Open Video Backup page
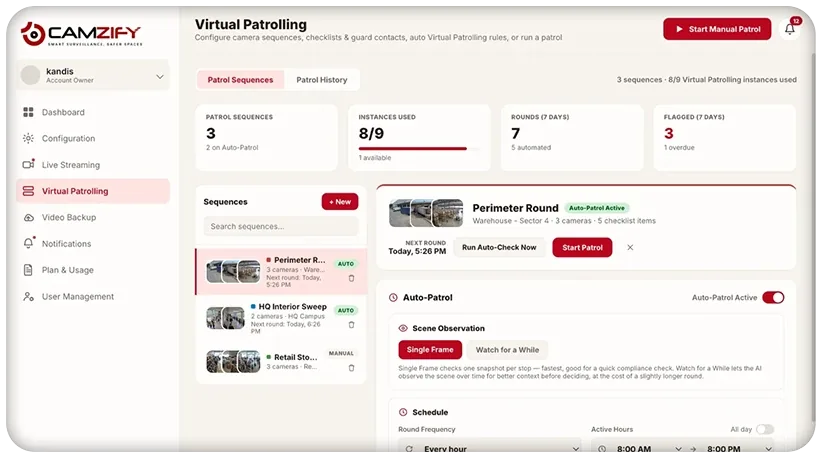This screenshot has height=462, width=821. tap(93, 217)
